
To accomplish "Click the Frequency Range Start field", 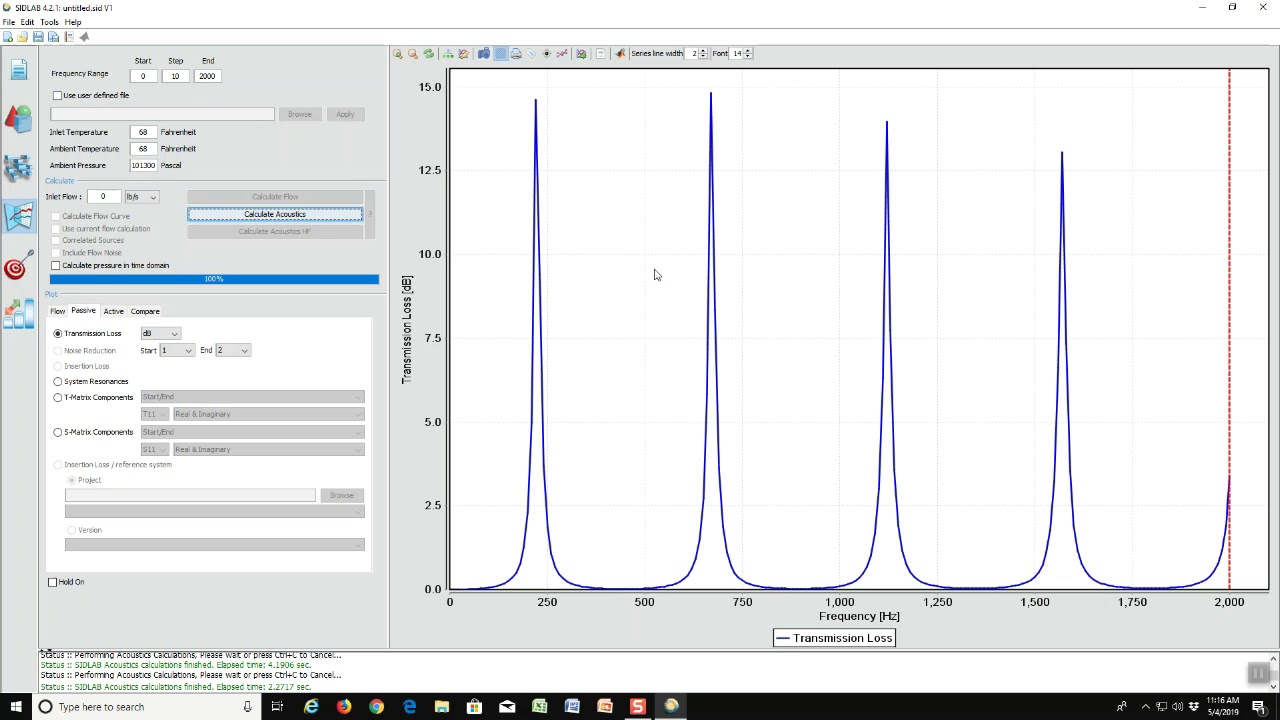I will 143,76.
